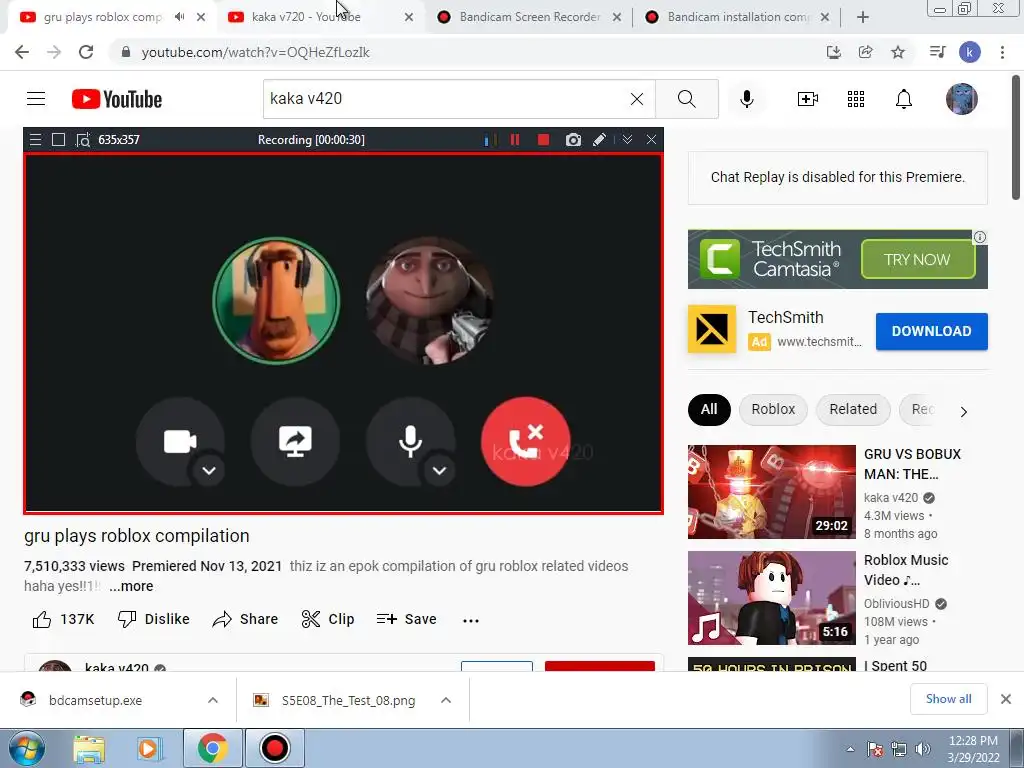Screen dimensions: 1024x768
Task: Reload the page
Action: [86, 52]
